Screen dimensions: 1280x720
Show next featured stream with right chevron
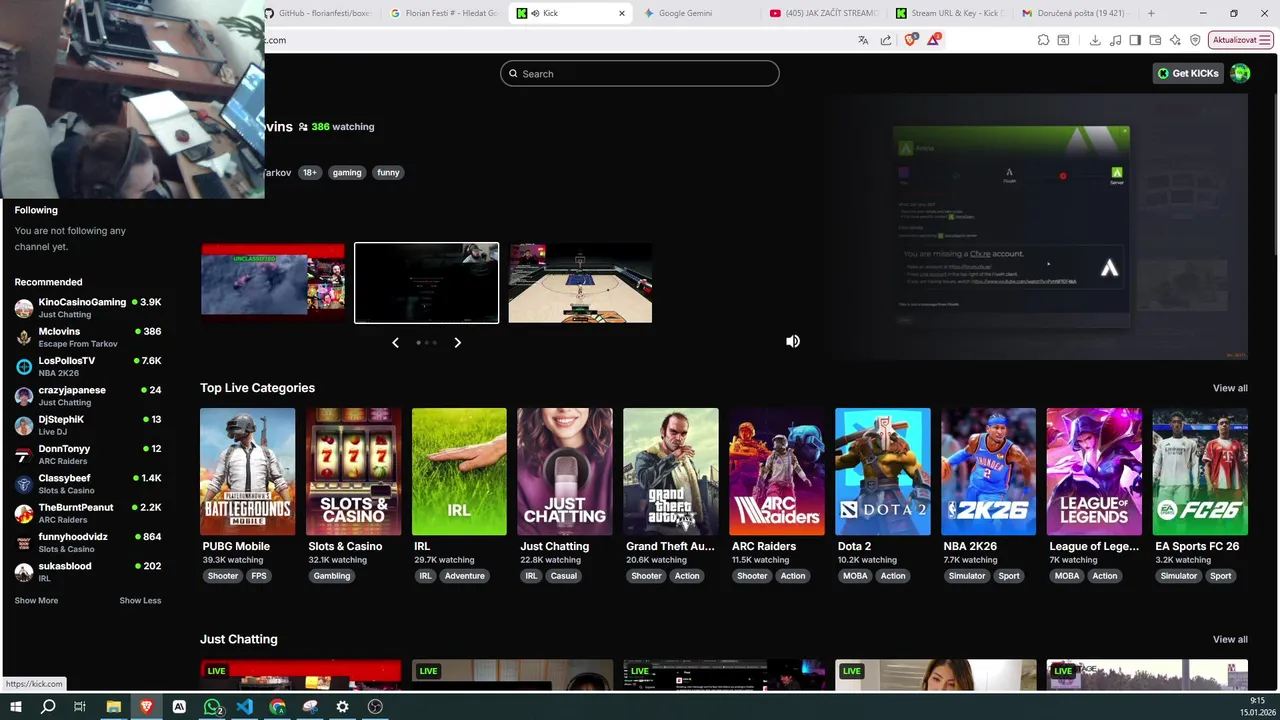pos(457,342)
